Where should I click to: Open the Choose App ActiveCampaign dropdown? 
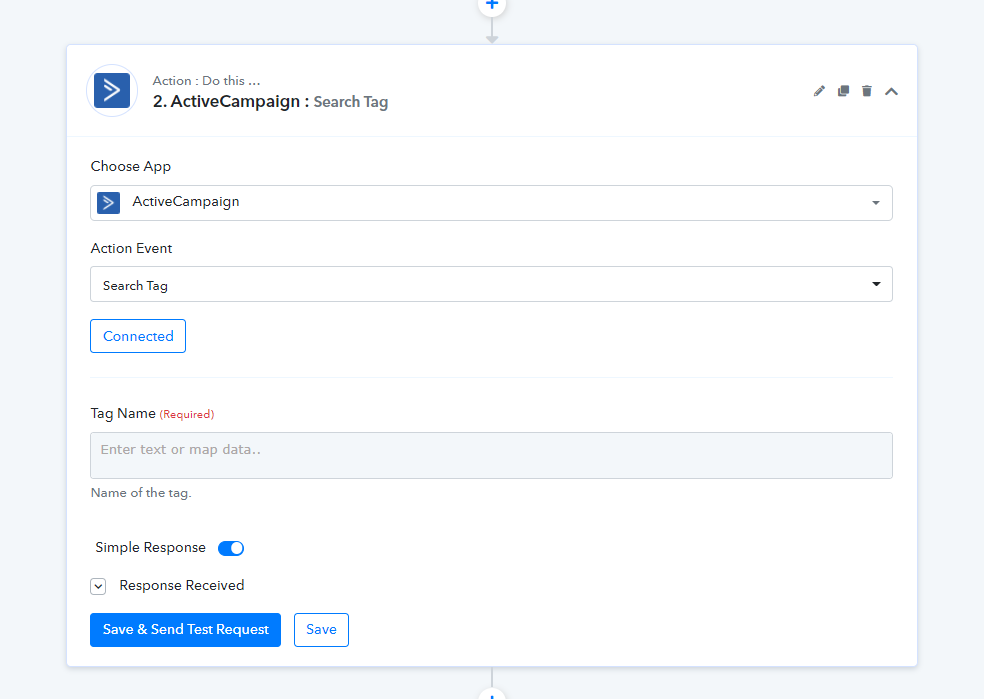491,203
